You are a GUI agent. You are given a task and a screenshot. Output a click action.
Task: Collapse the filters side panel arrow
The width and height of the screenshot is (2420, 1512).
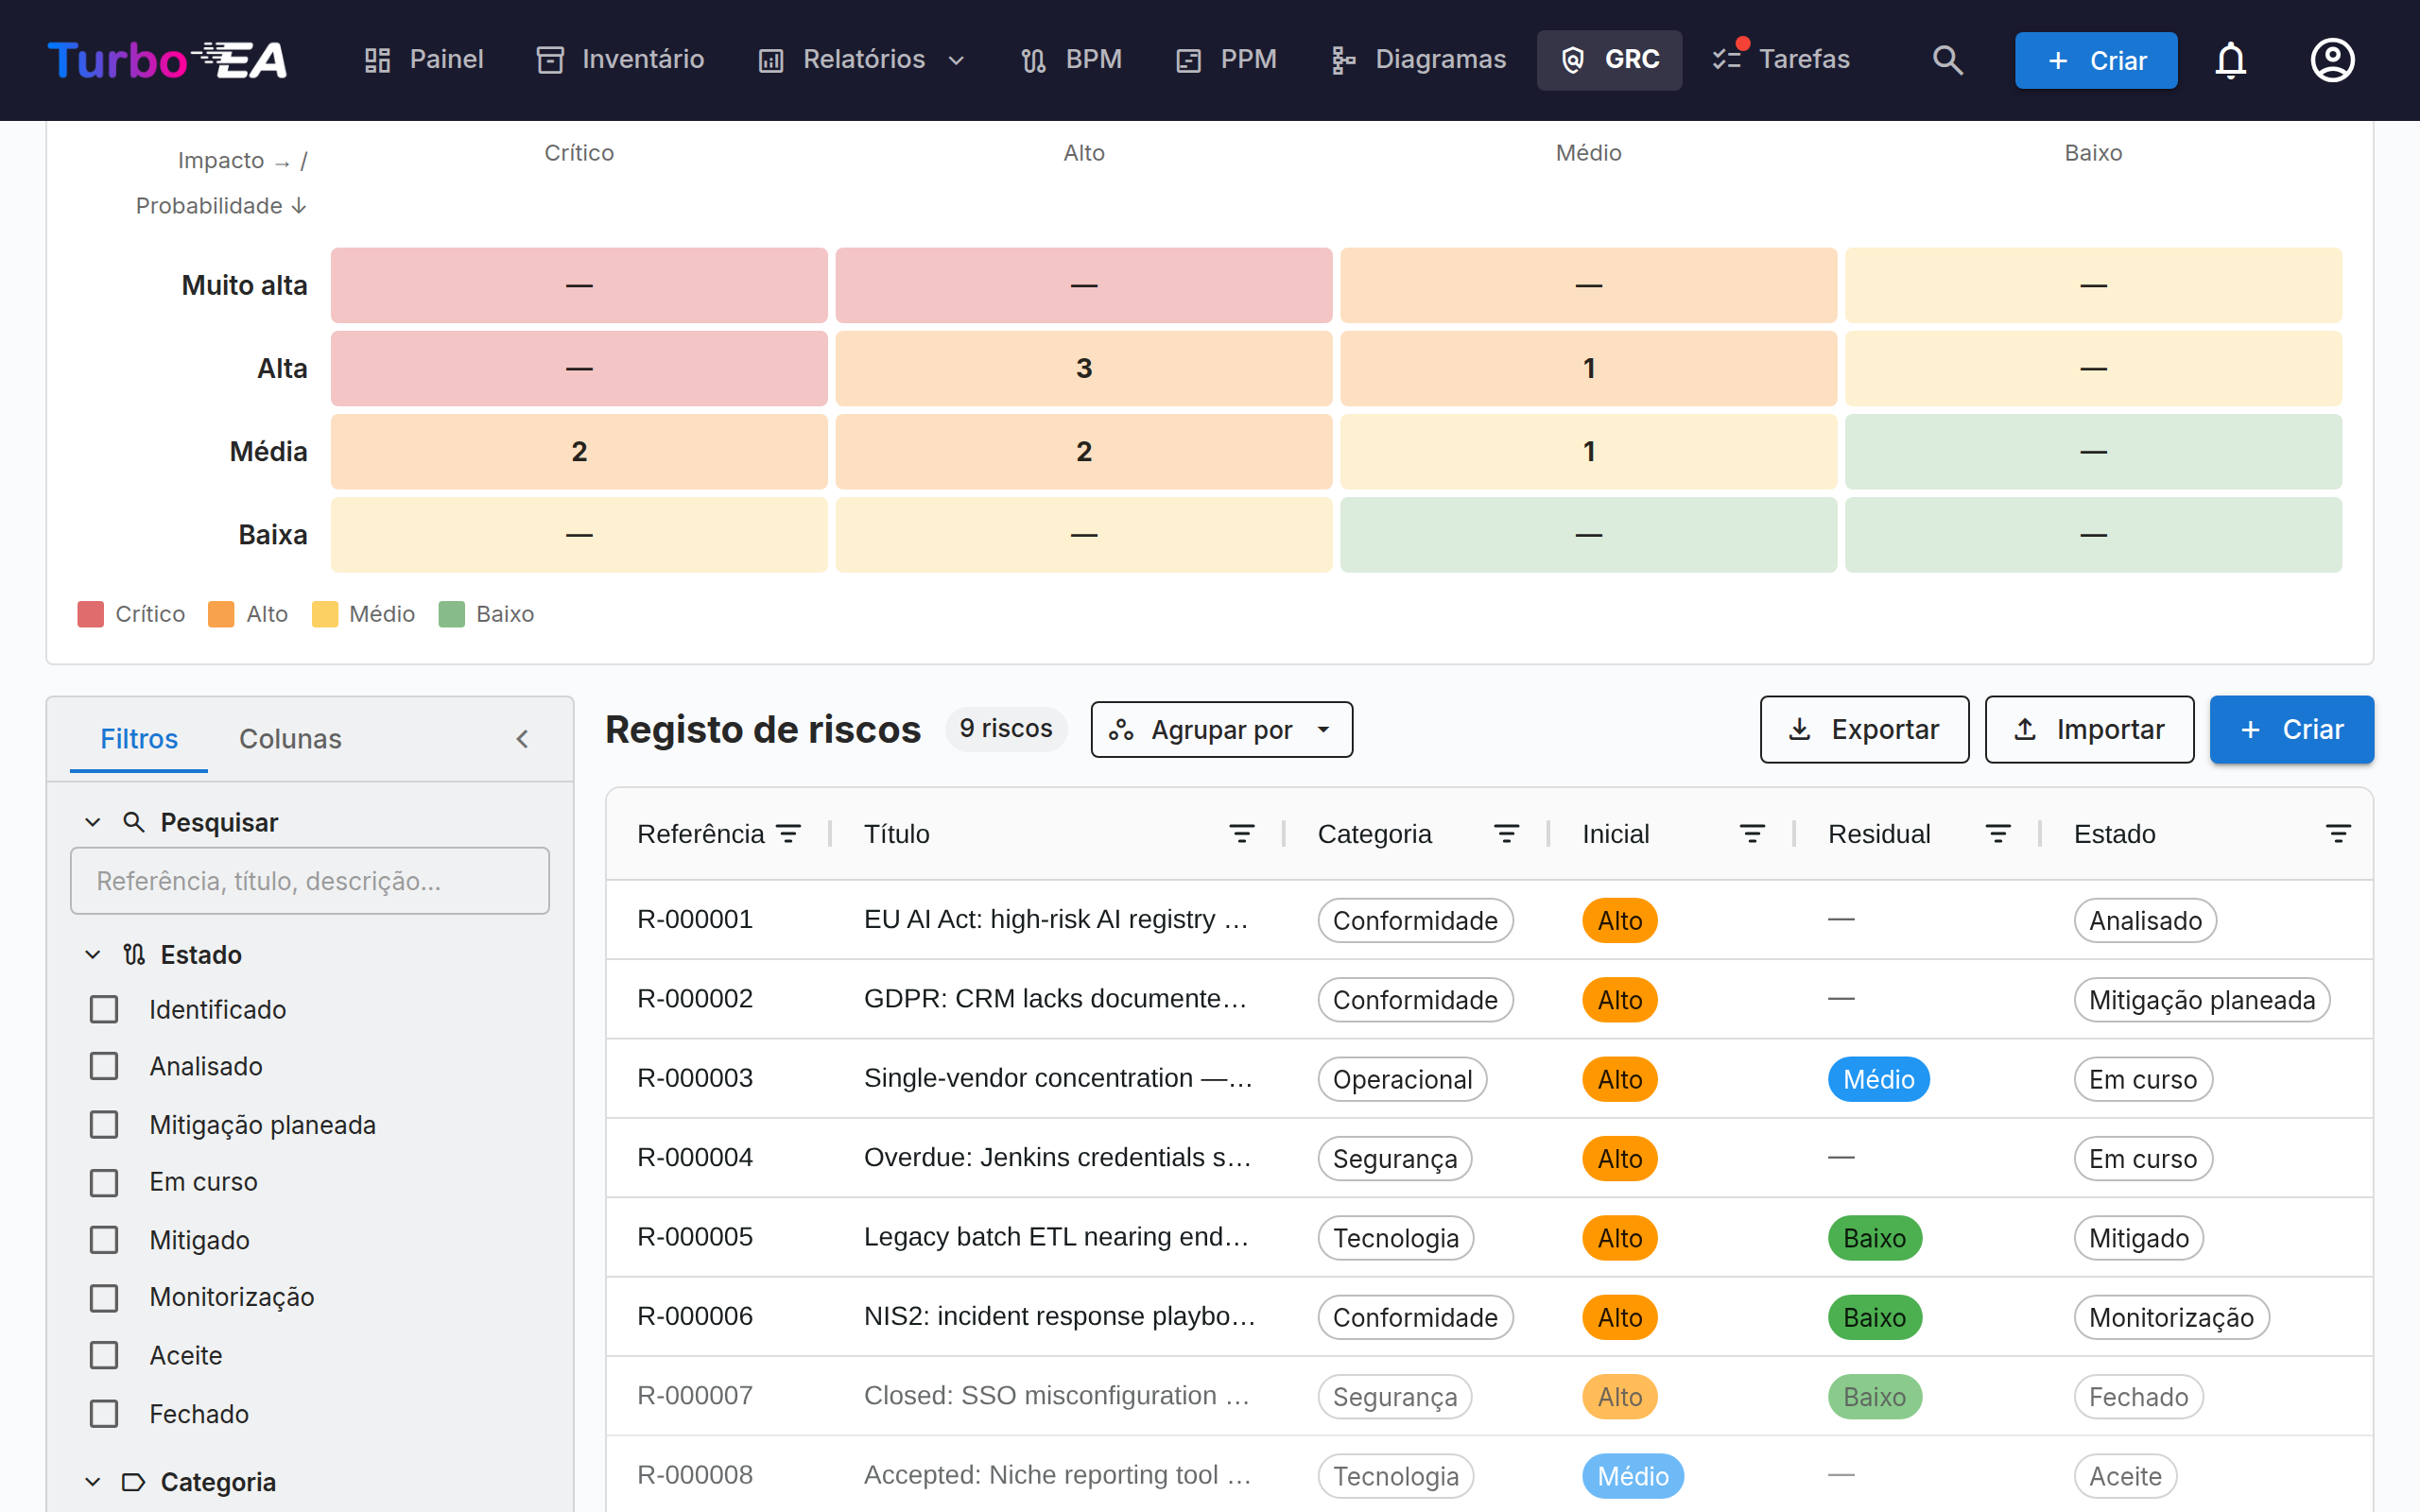point(522,739)
